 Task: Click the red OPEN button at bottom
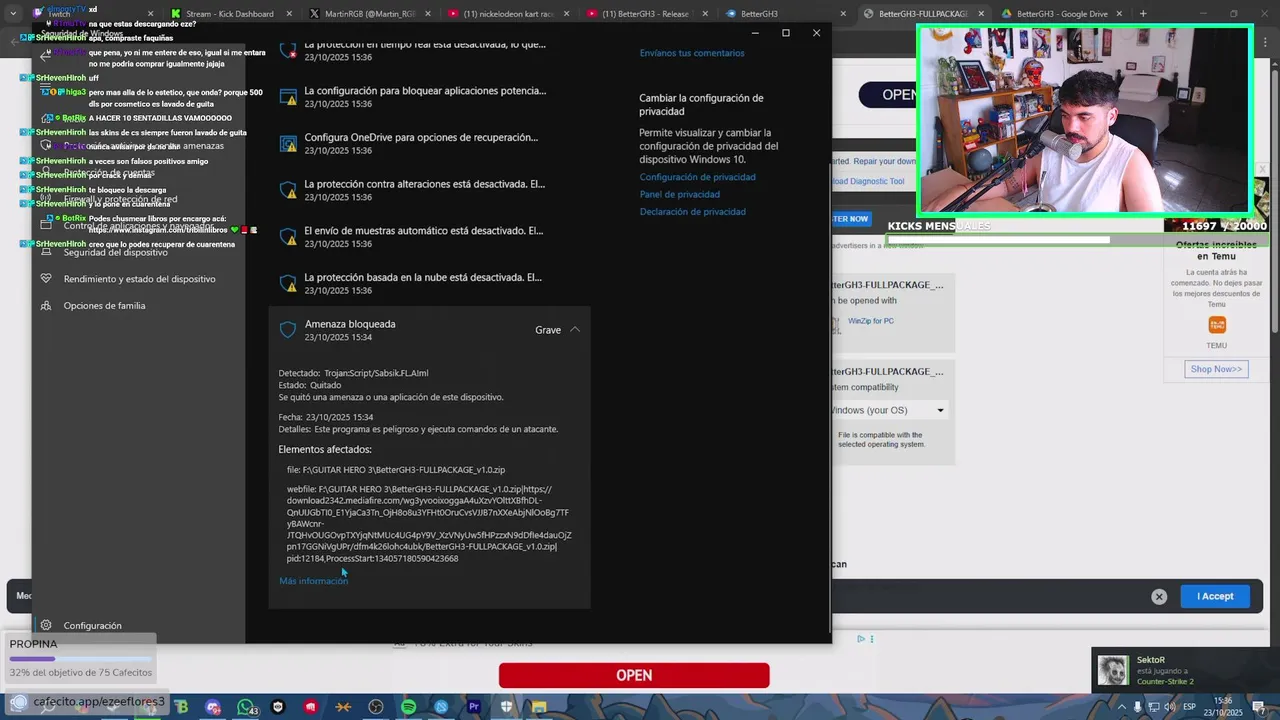click(634, 675)
